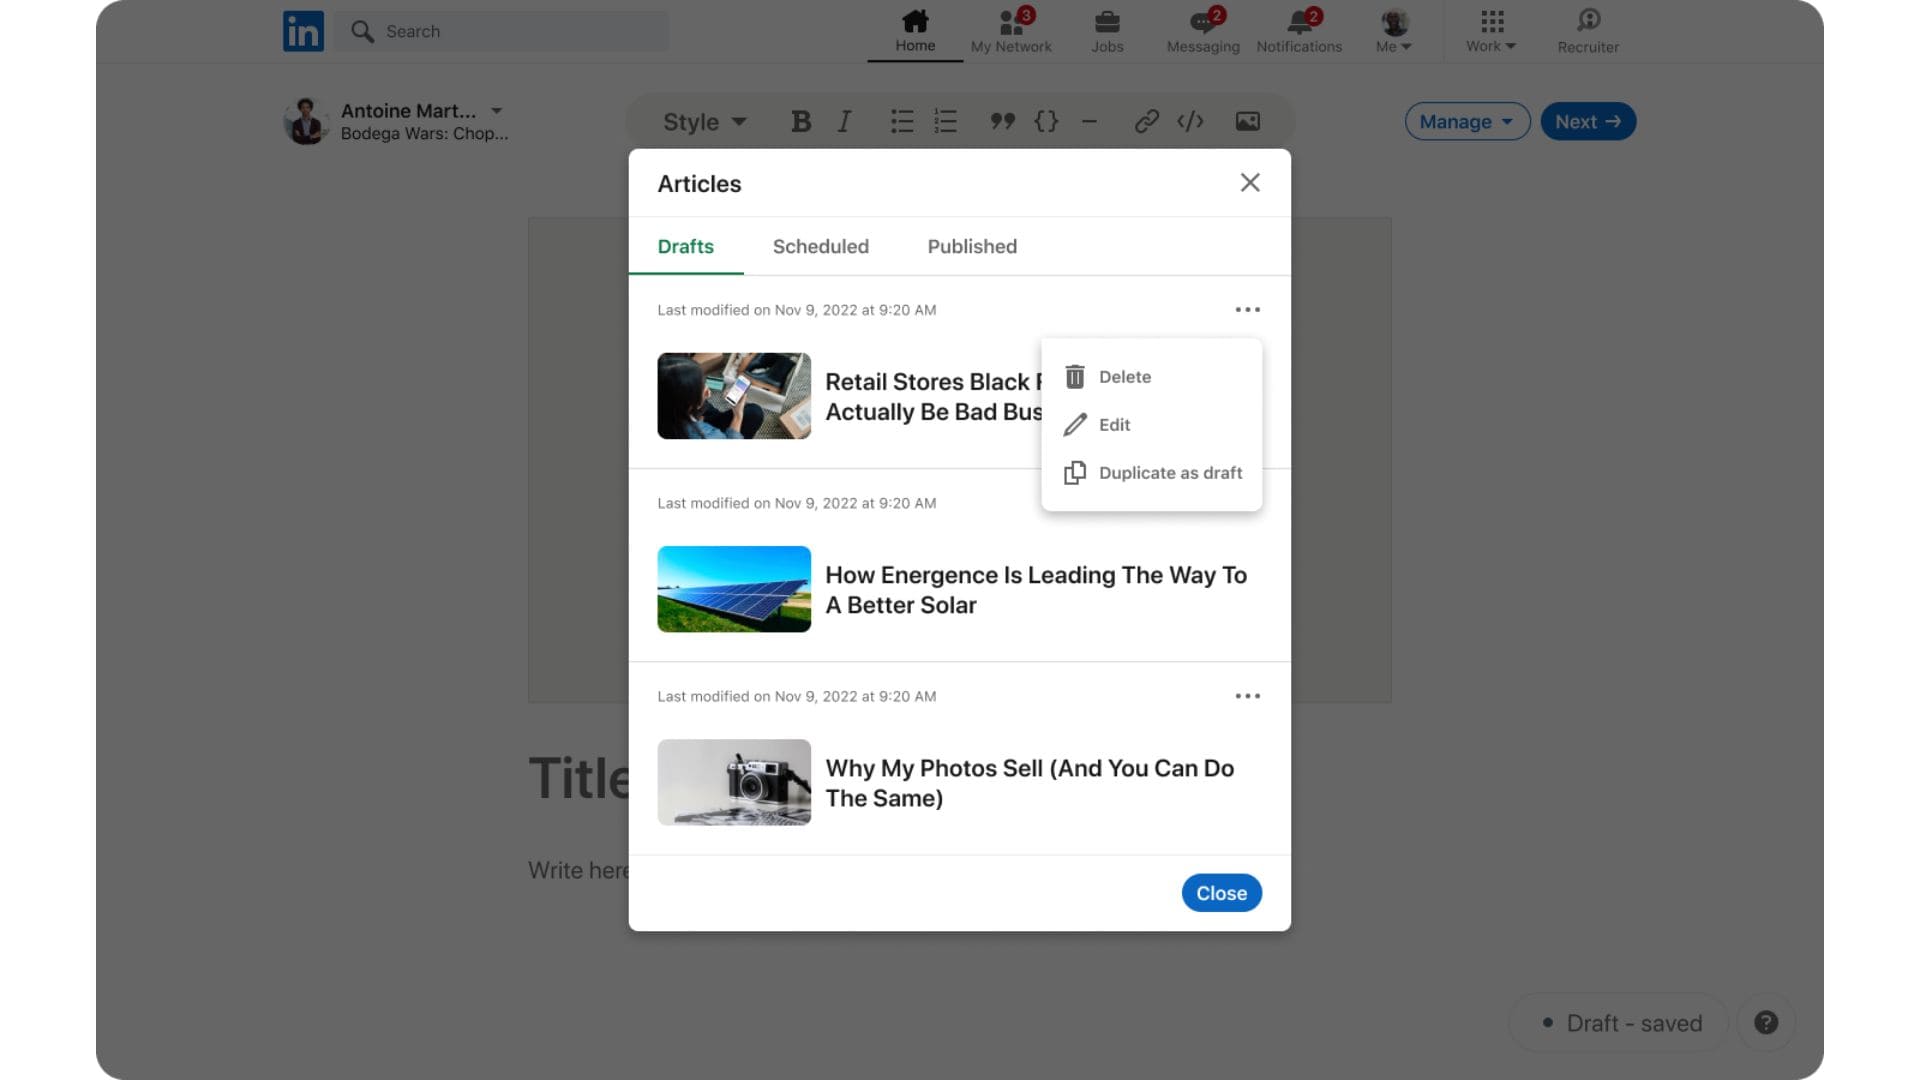Insert a bulleted list
Image resolution: width=1920 pixels, height=1080 pixels.
pyautogui.click(x=901, y=122)
